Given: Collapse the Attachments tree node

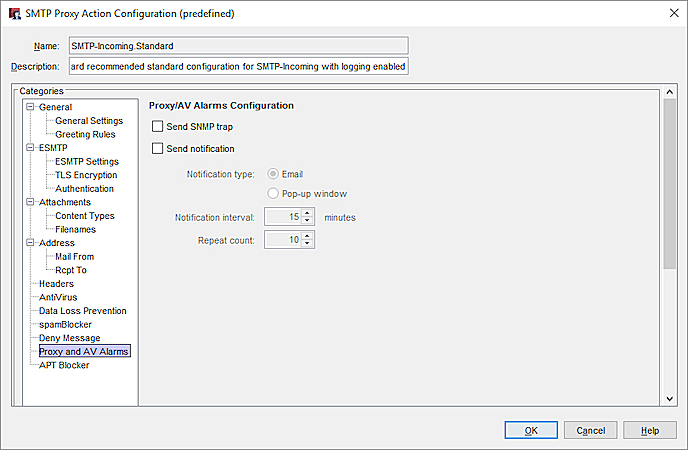Looking at the screenshot, I should (31, 202).
